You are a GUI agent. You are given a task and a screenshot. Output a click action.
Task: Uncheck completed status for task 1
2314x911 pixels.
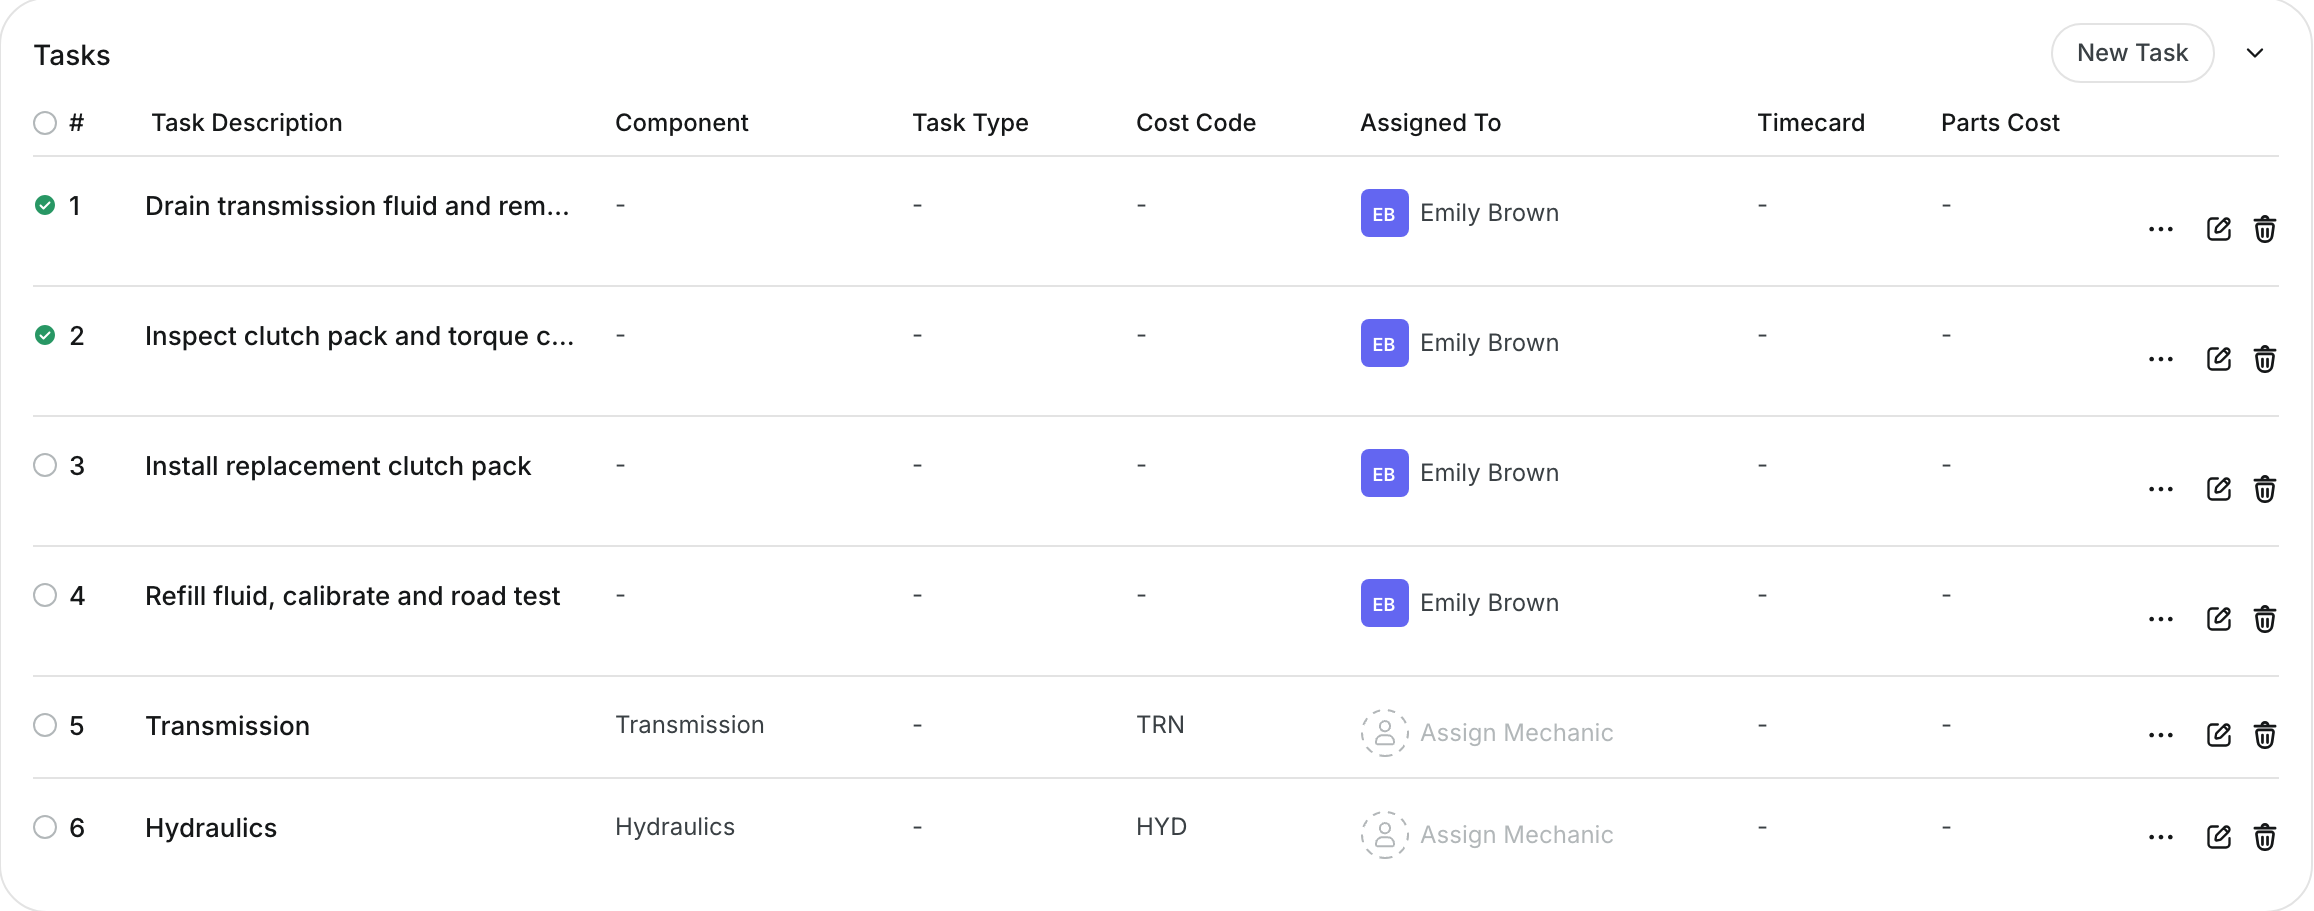click(45, 205)
